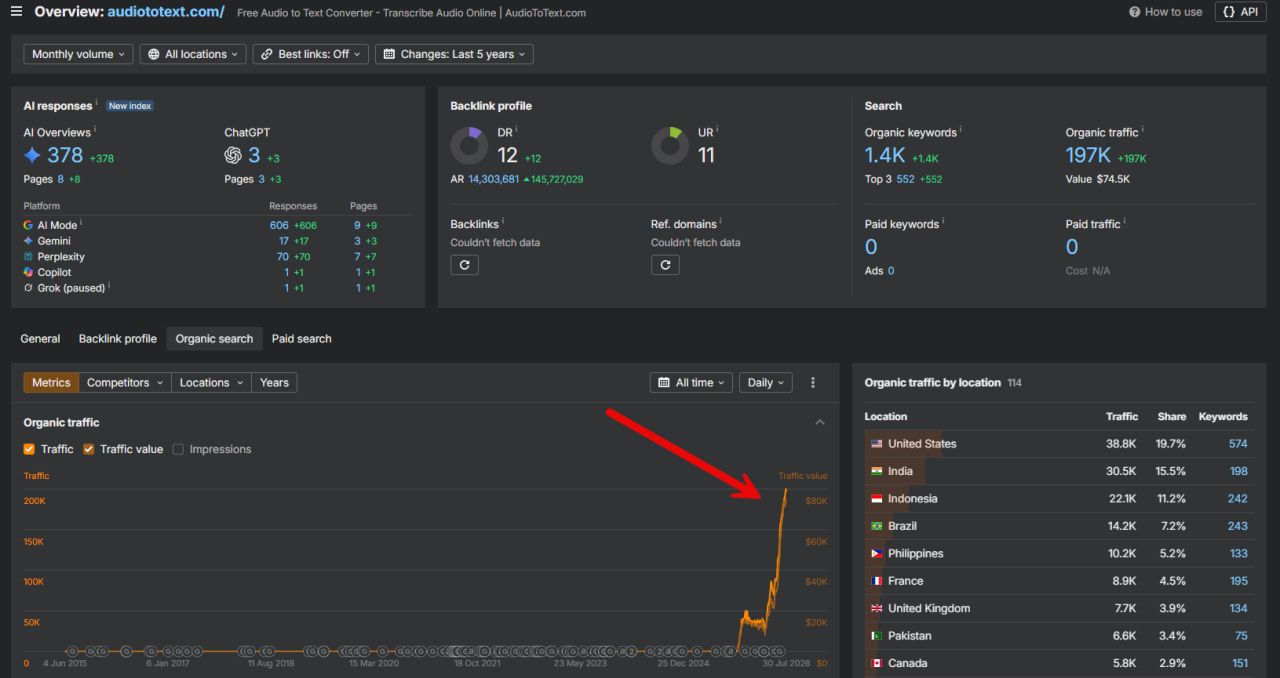Toggle the Traffic value checkbox
The image size is (1280, 678).
88,450
